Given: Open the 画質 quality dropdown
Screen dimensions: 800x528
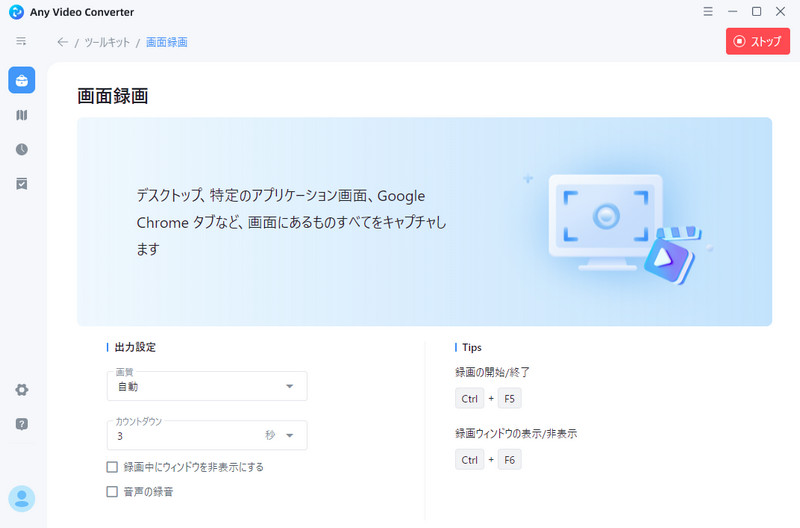Looking at the screenshot, I should tap(207, 386).
